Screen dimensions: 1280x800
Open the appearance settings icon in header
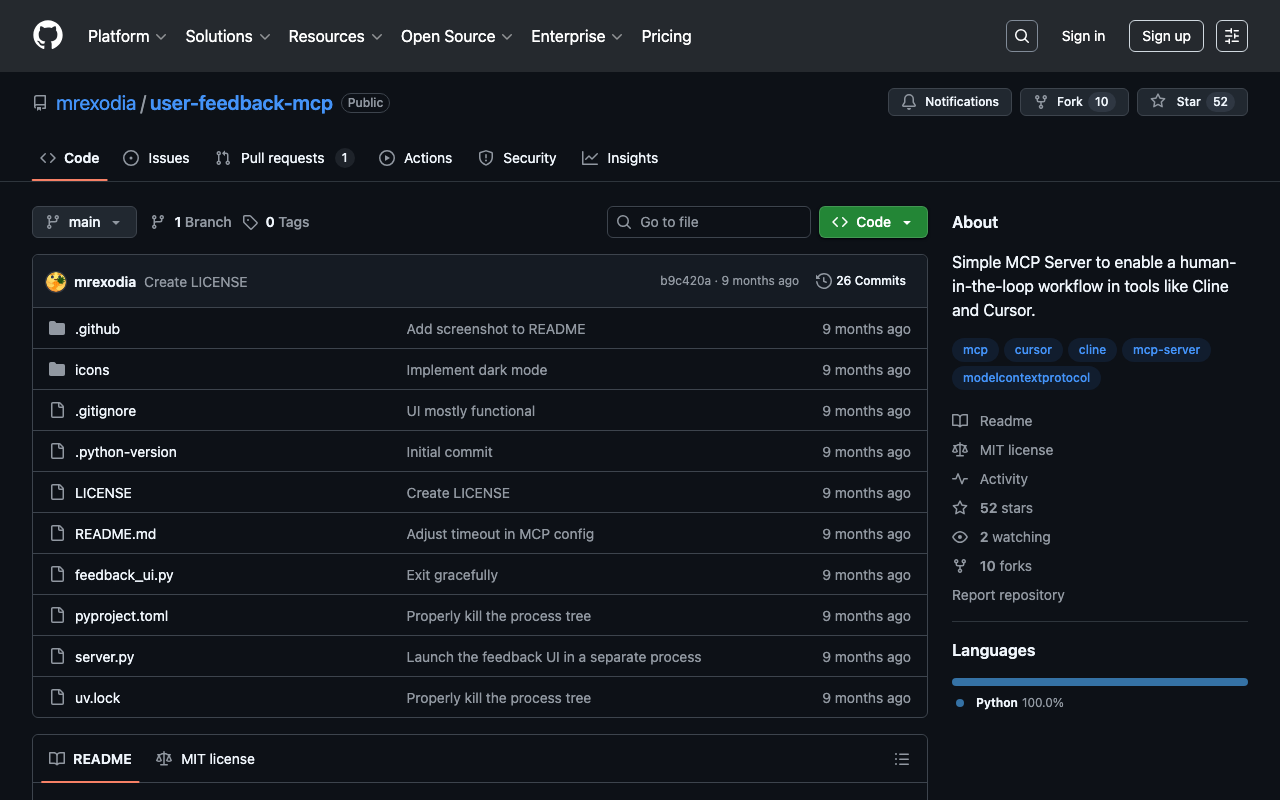1231,36
